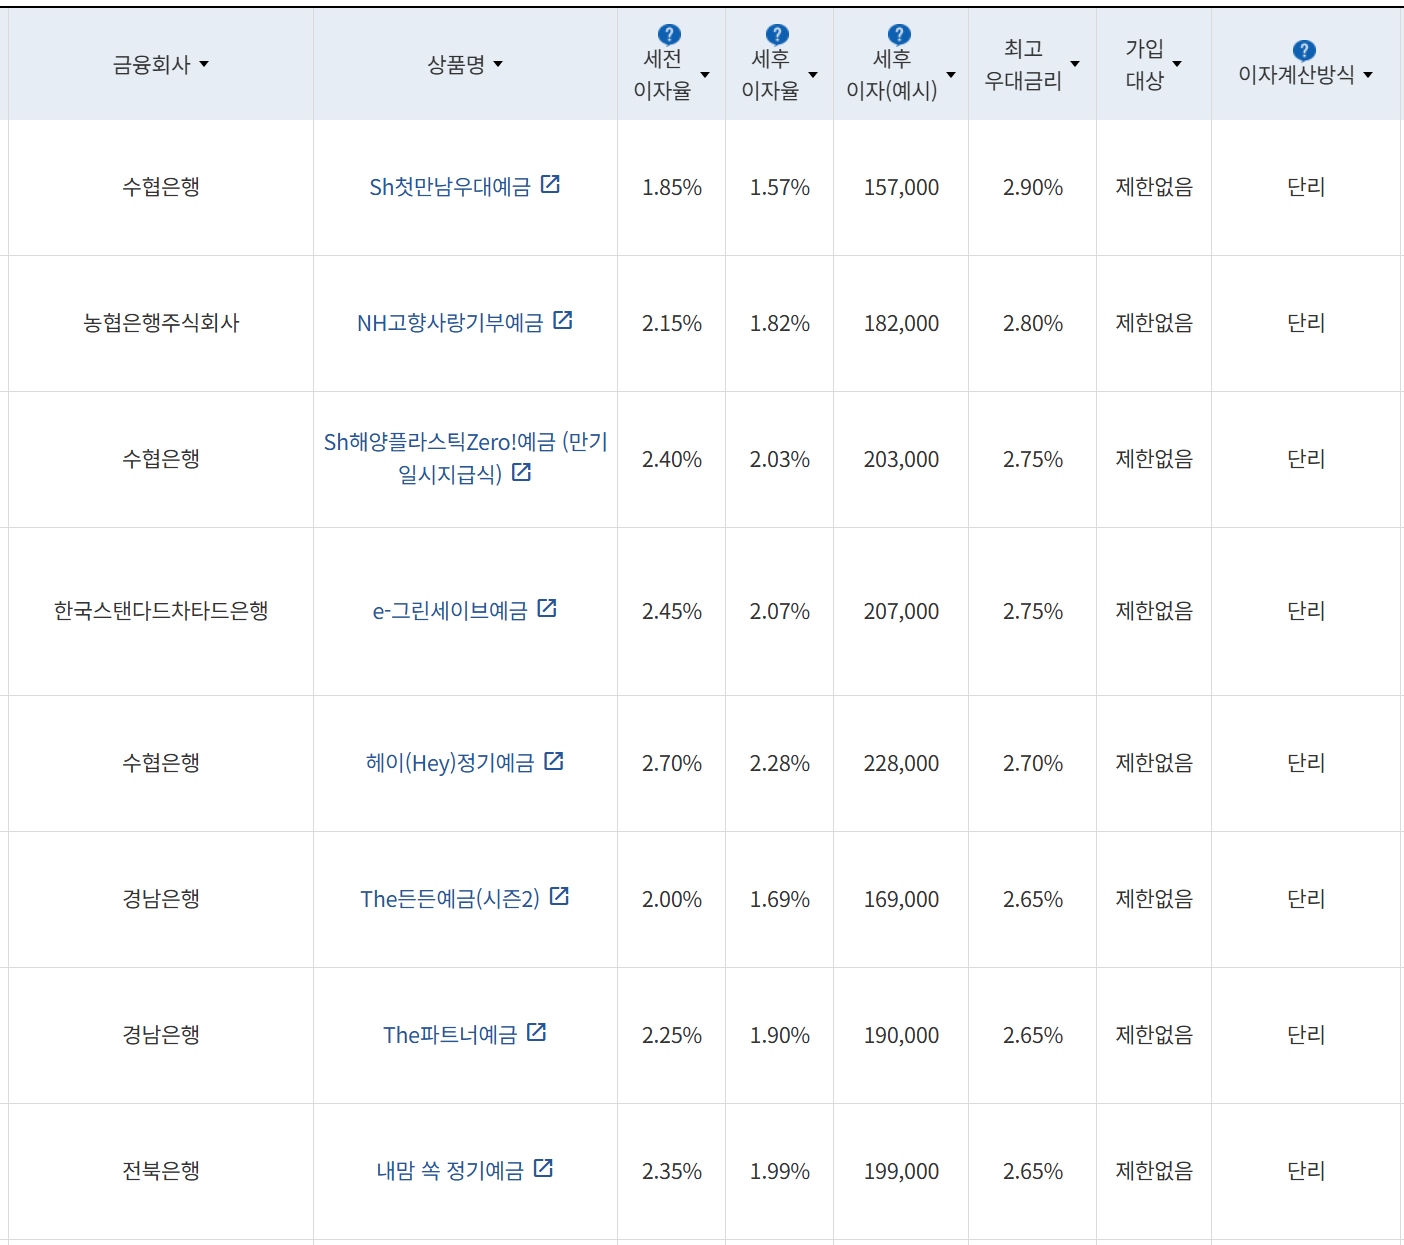
Task: Sort by 최고 우대금리 column arrow
Action: (1075, 65)
